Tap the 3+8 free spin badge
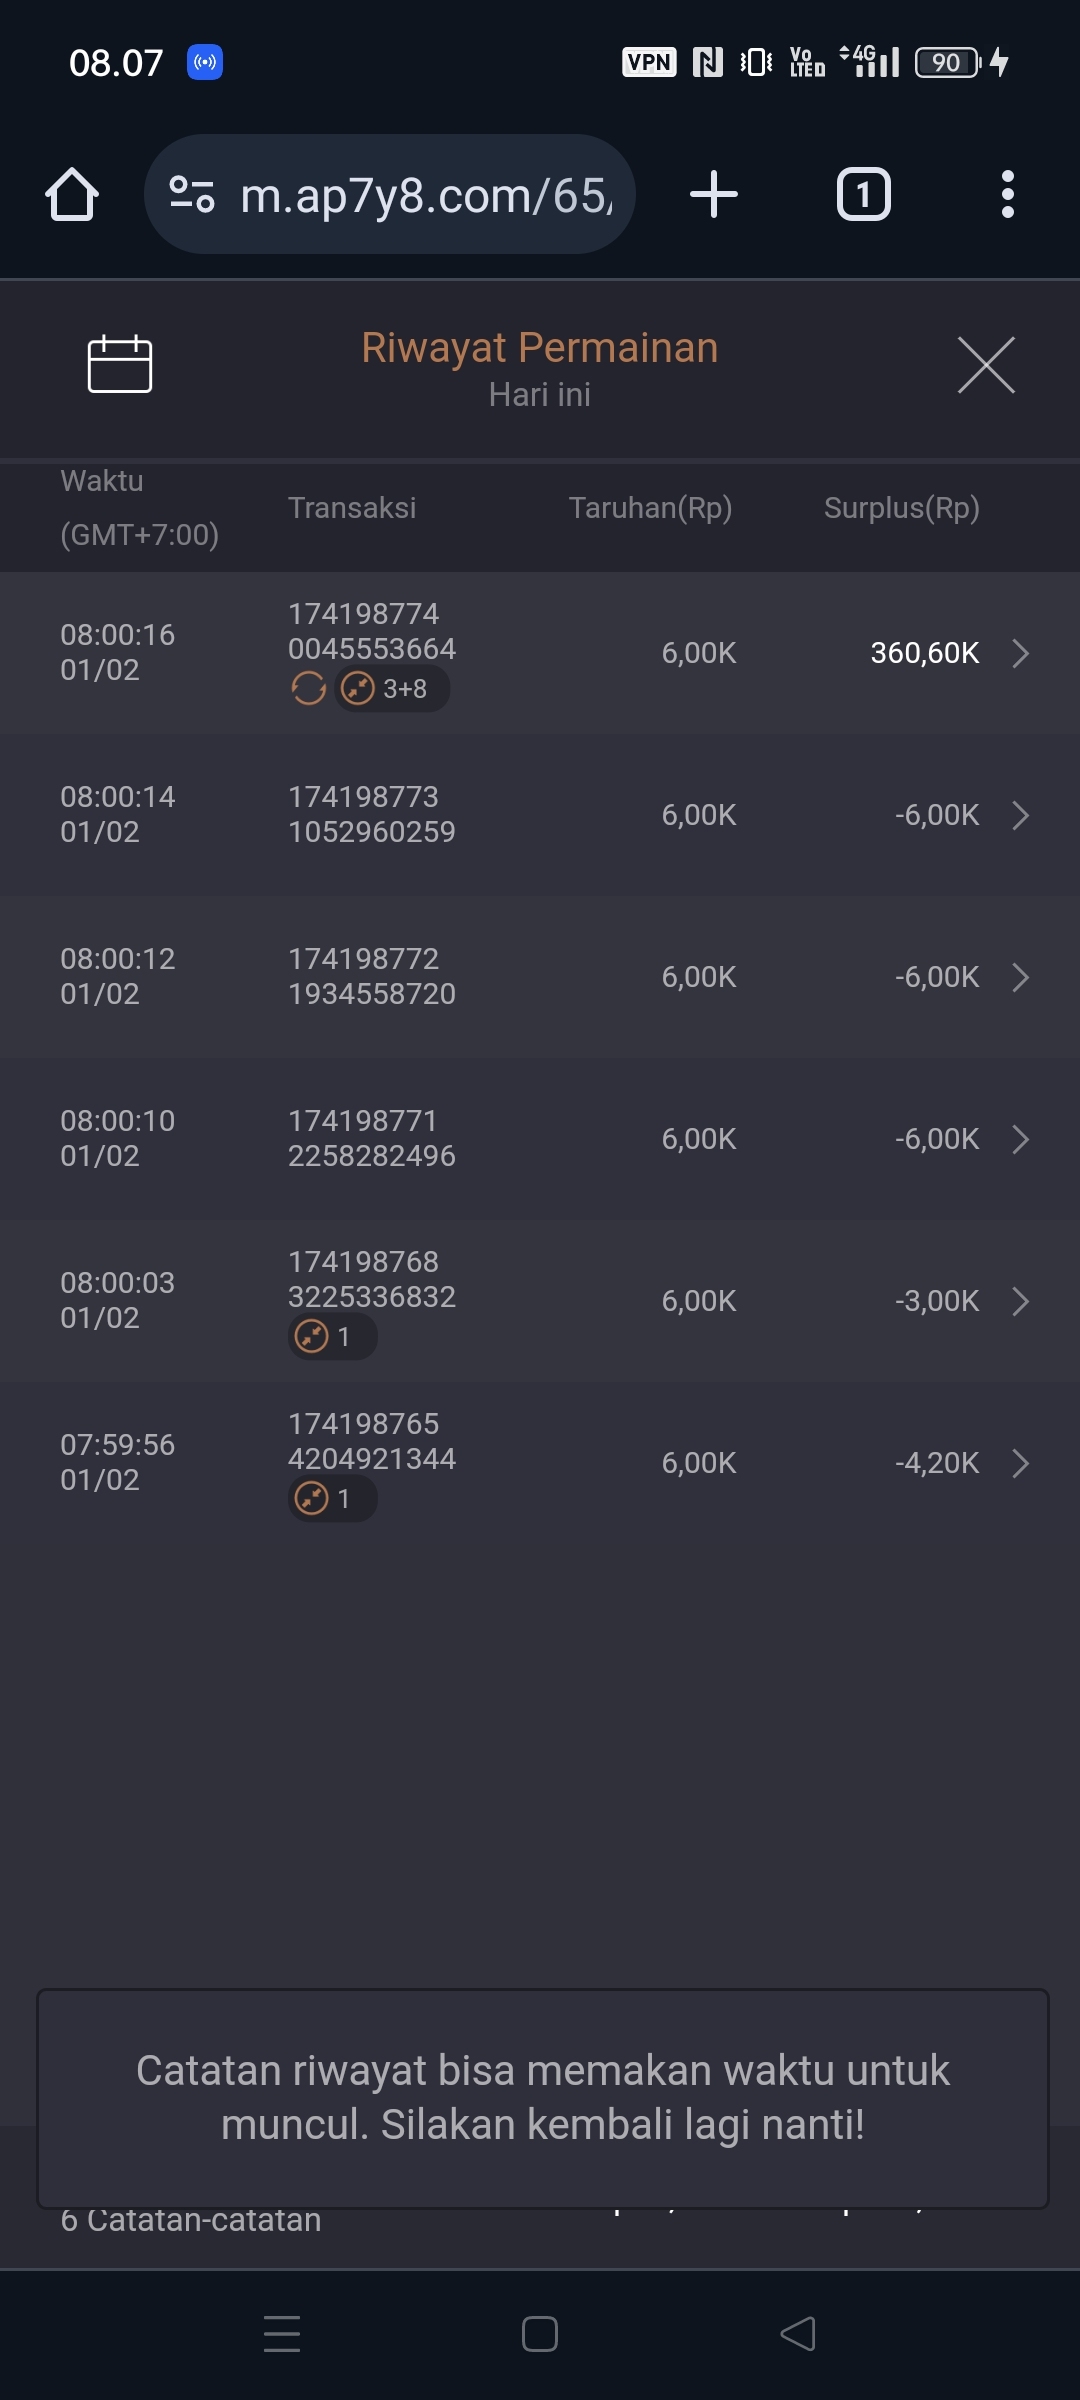Screen dimensions: 1080x2400 pos(391,689)
